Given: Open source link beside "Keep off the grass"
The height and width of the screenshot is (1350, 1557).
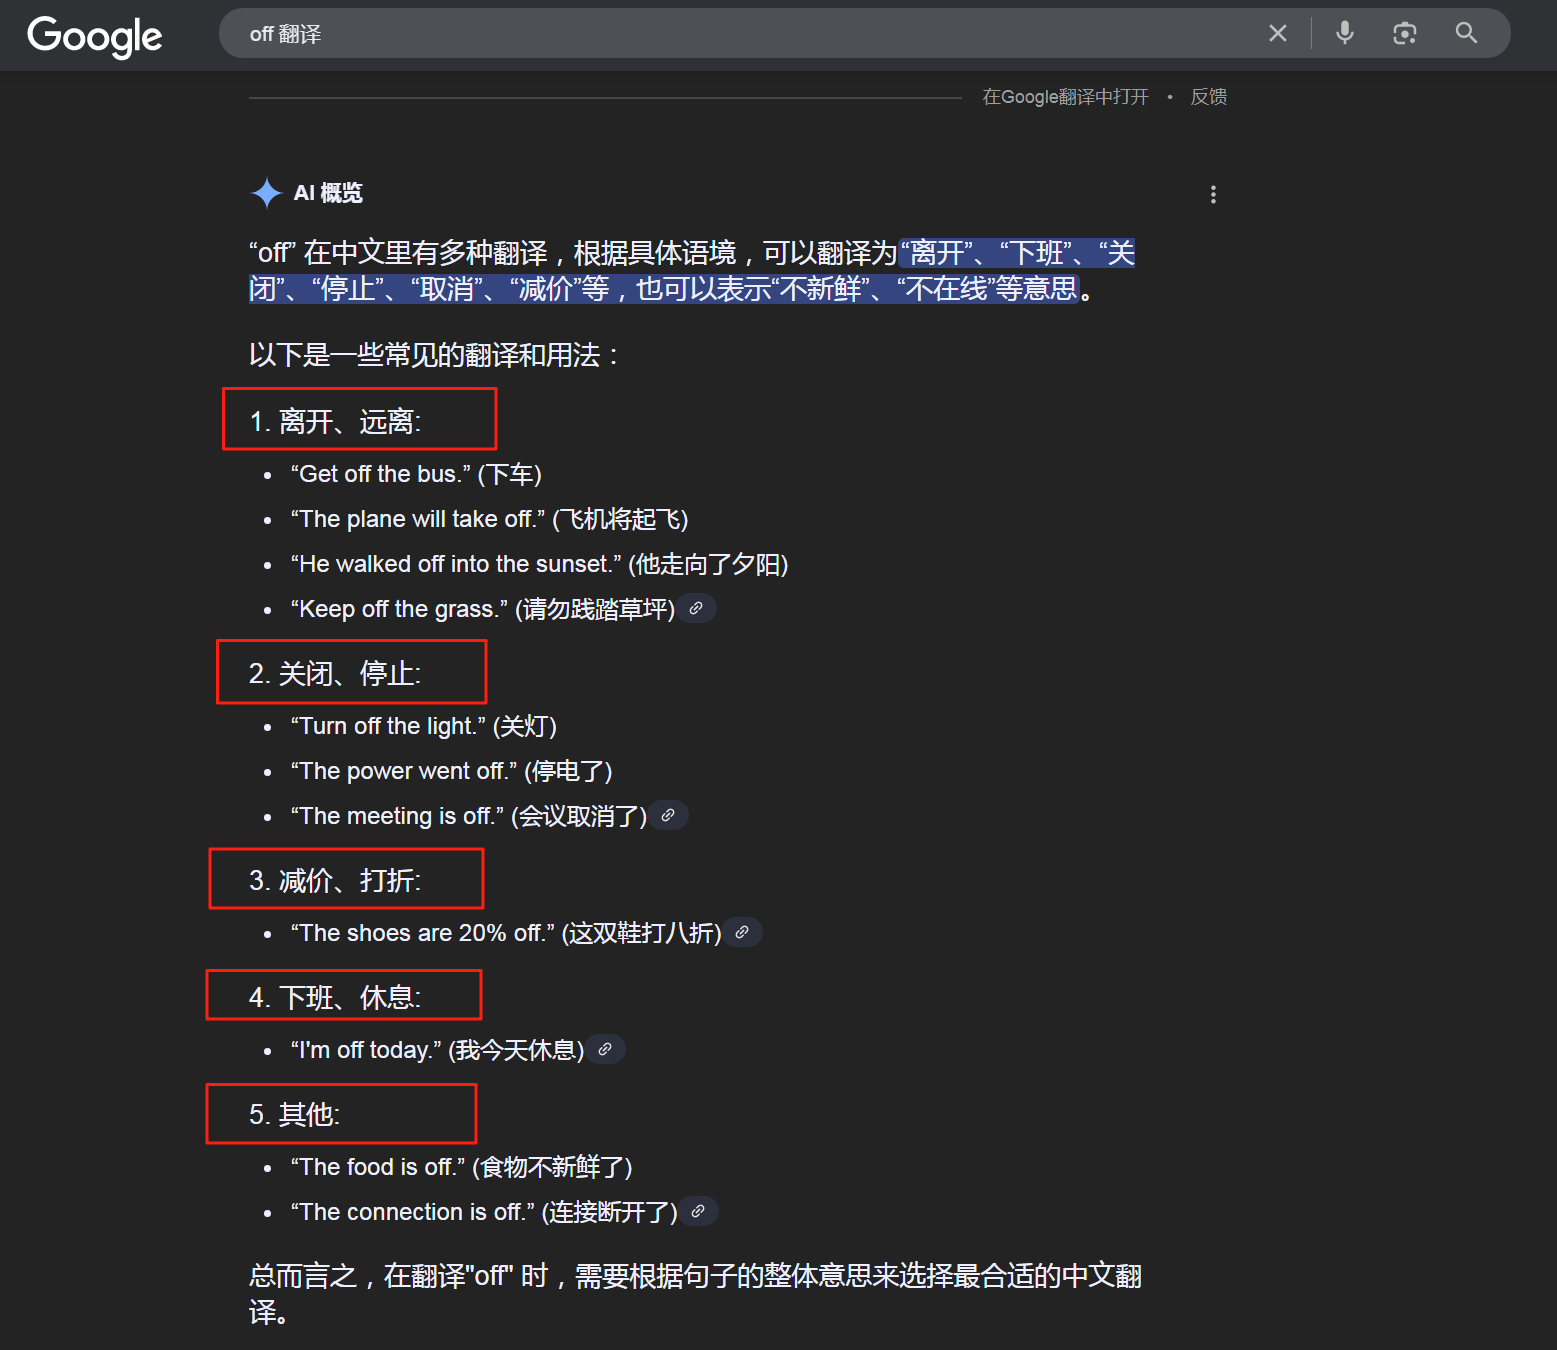Looking at the screenshot, I should [696, 608].
